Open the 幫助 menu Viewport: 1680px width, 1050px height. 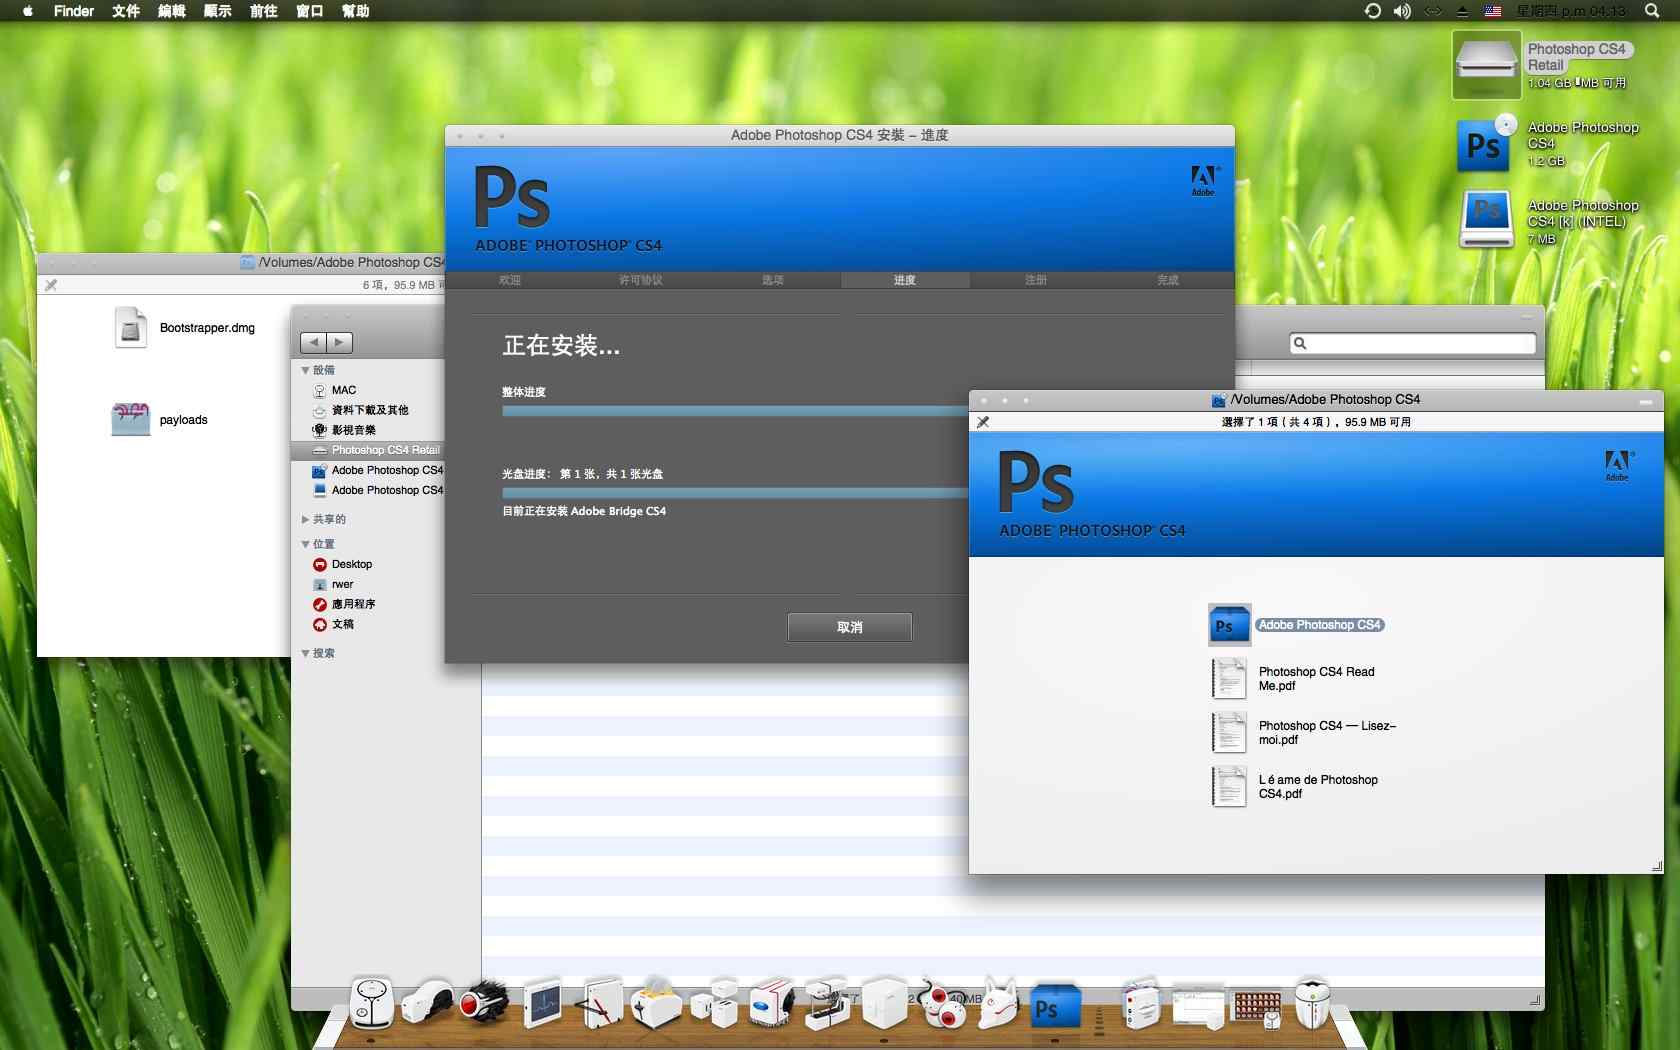tap(356, 11)
